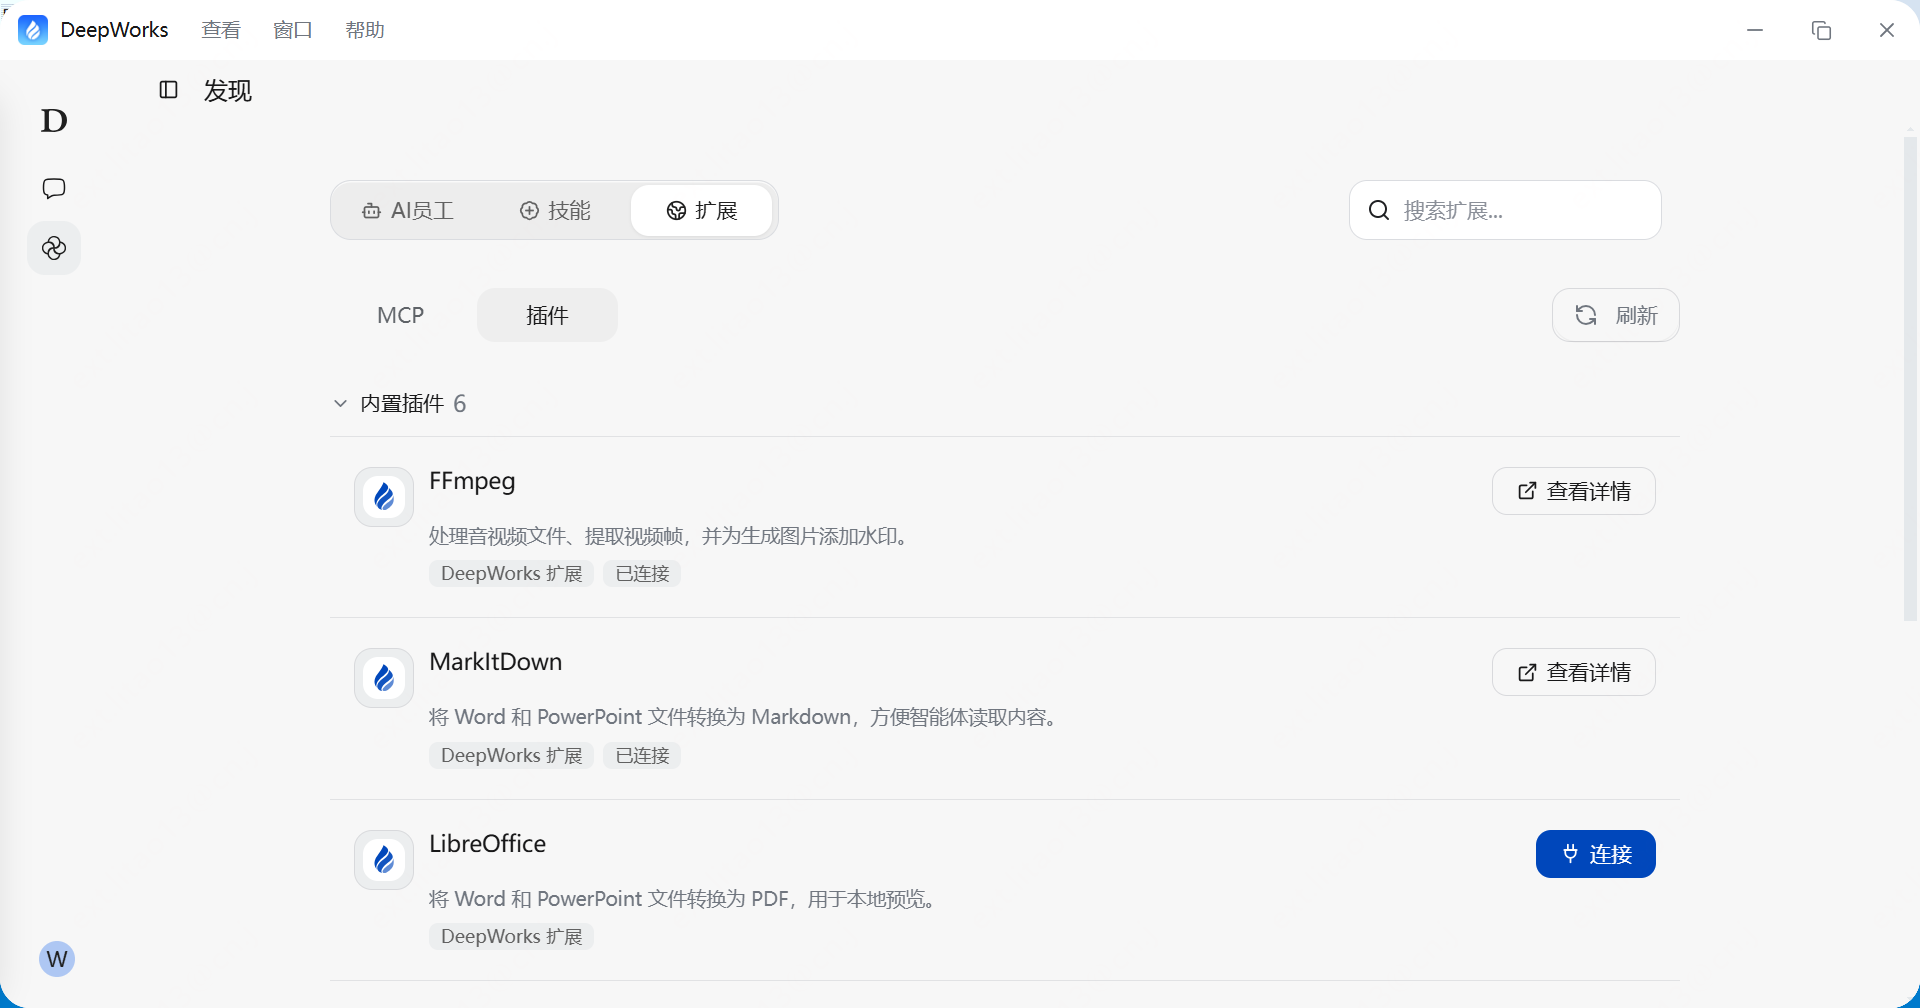Switch to the AI员工 tab

pos(408,210)
